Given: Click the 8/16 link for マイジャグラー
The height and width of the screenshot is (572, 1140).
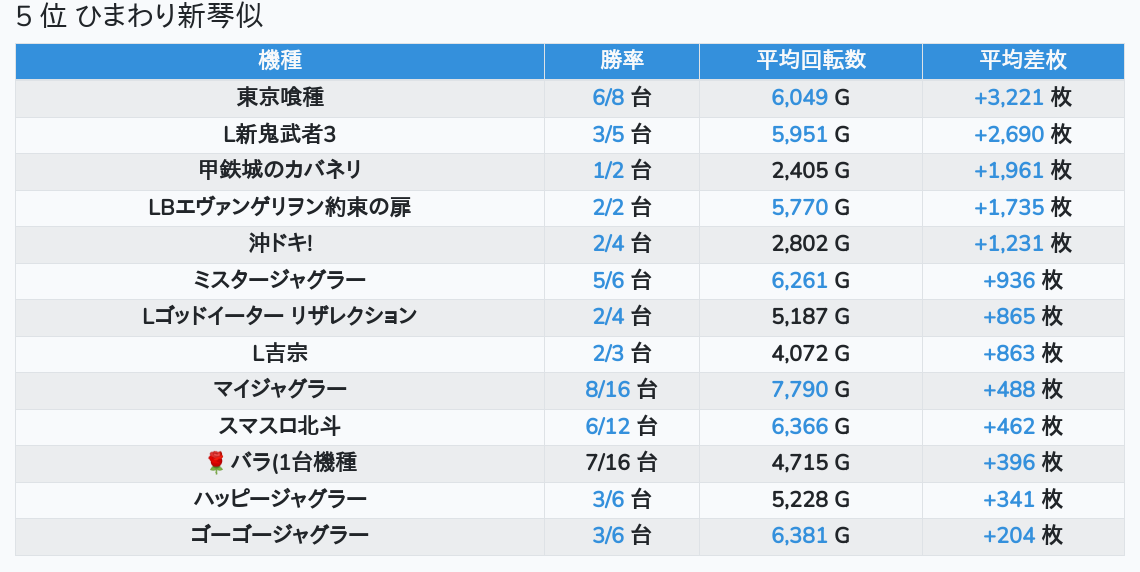Looking at the screenshot, I should tap(608, 390).
